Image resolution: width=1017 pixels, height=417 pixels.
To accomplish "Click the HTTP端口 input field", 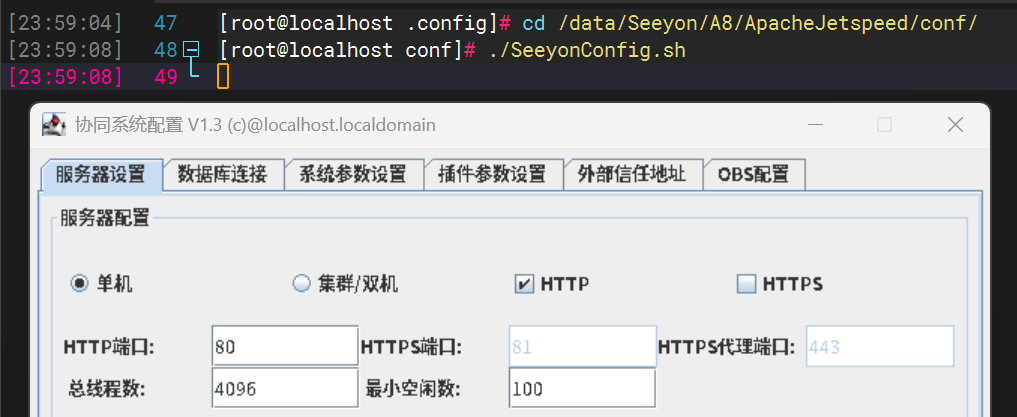I will (x=284, y=347).
